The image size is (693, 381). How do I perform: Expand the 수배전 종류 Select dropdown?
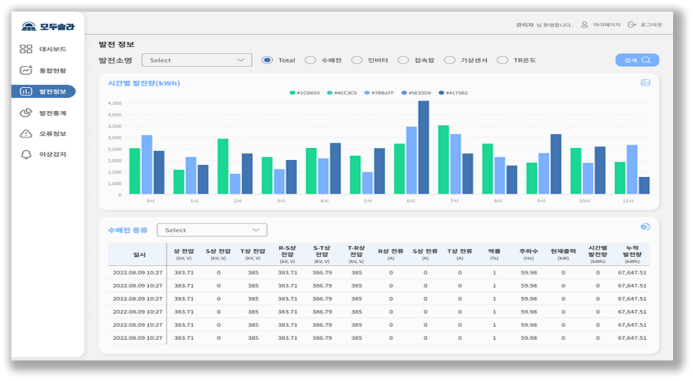(x=212, y=230)
